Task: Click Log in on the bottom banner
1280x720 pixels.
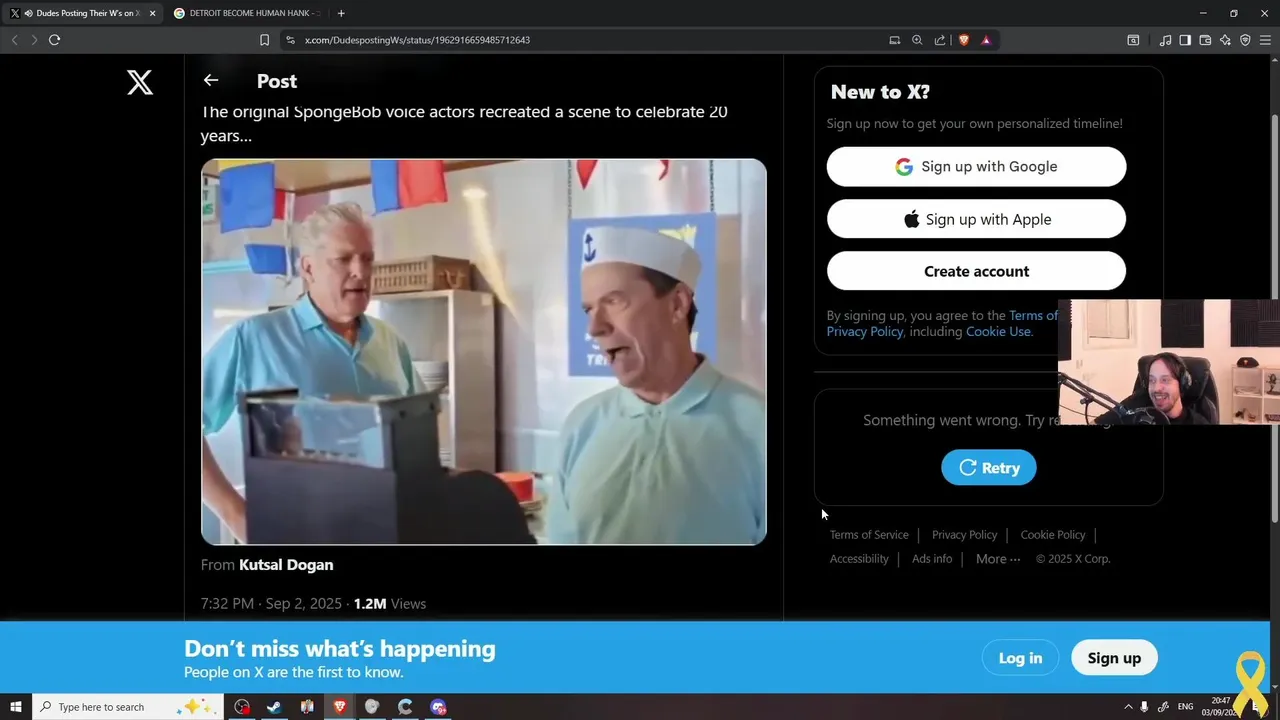Action: point(1020,658)
